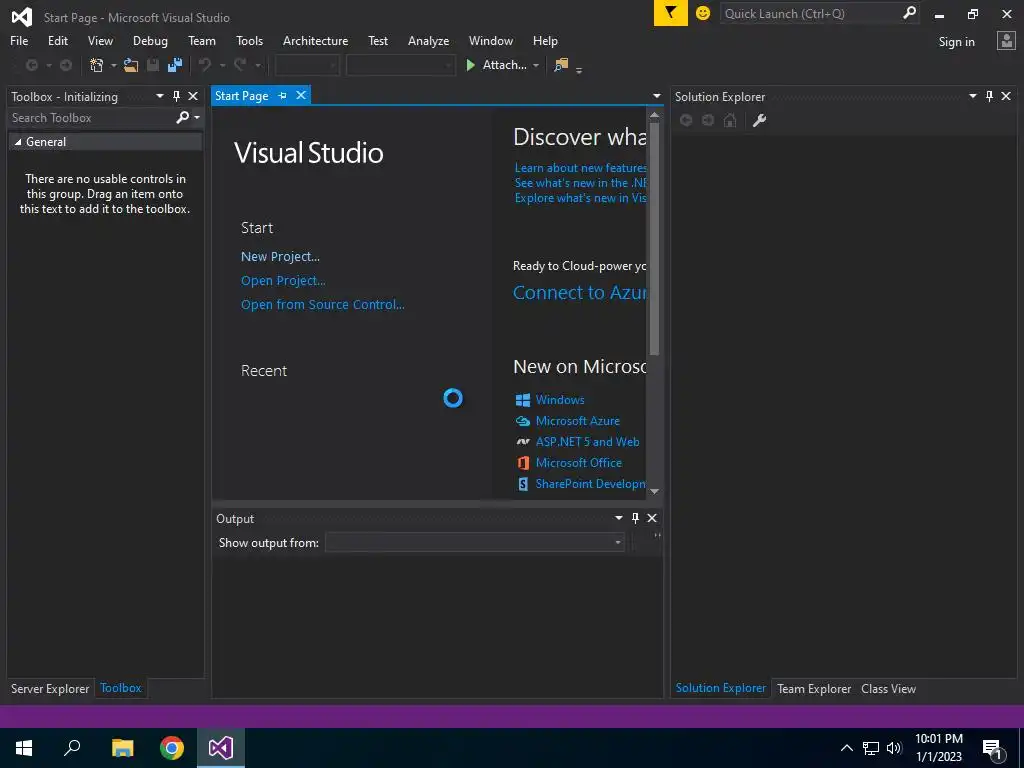Click the Find in Files toolbar icon
Image resolution: width=1024 pixels, height=768 pixels.
(561, 65)
